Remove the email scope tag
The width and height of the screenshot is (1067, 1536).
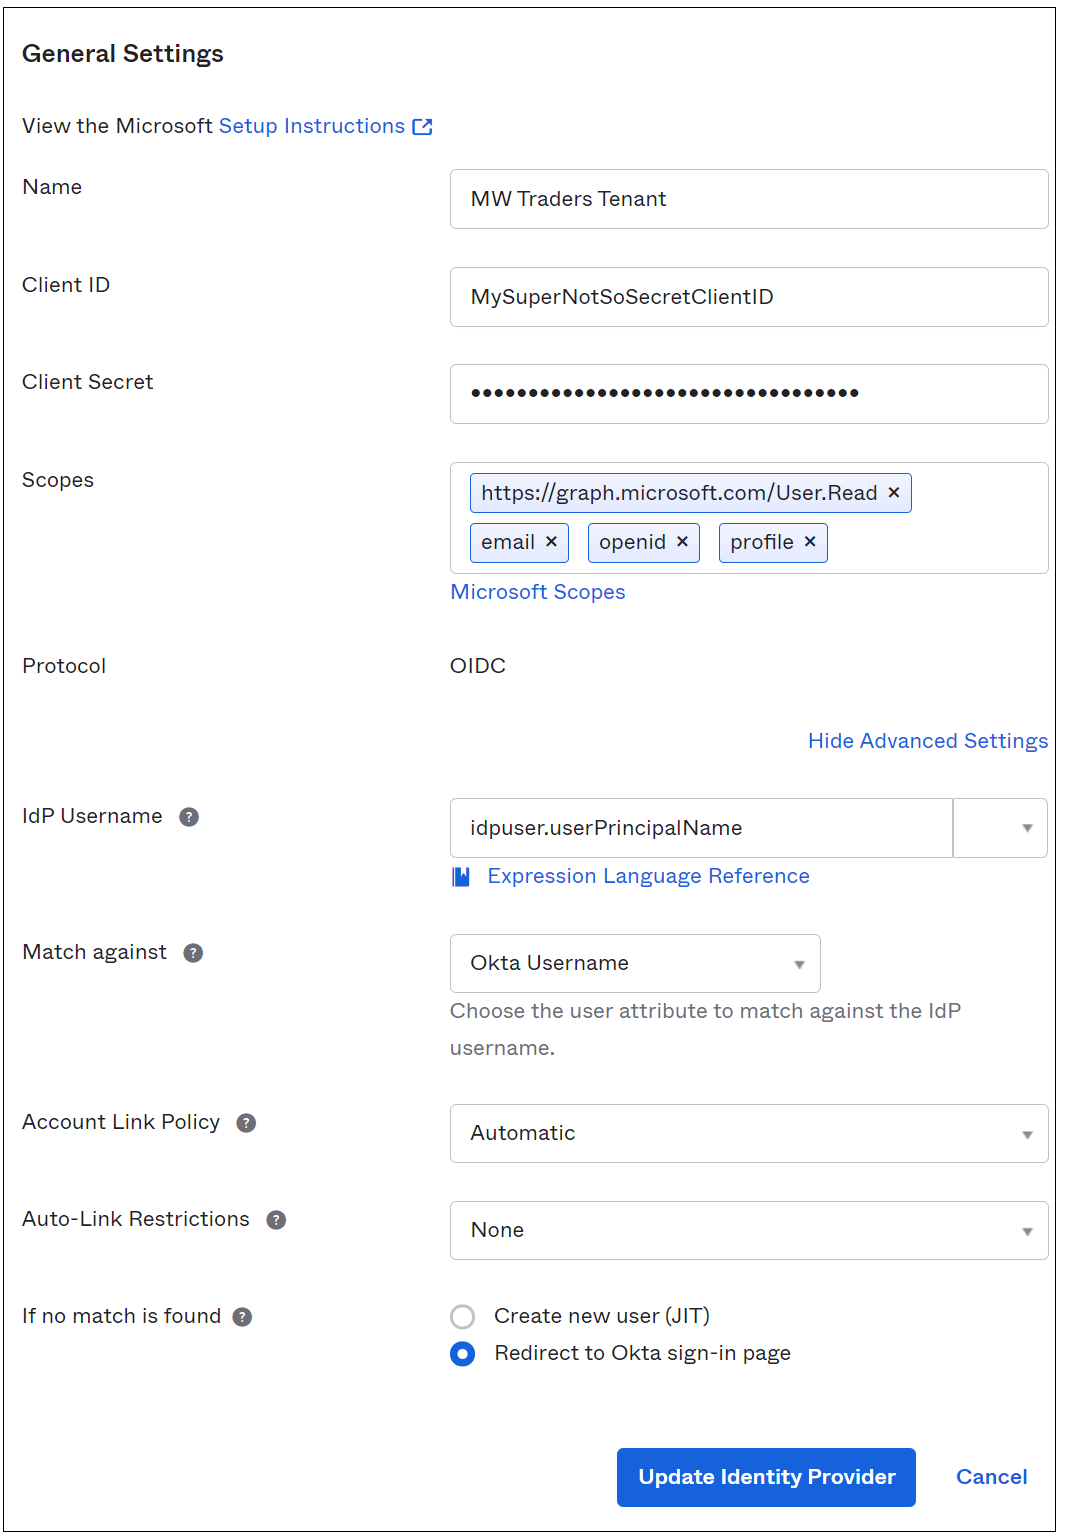click(551, 541)
